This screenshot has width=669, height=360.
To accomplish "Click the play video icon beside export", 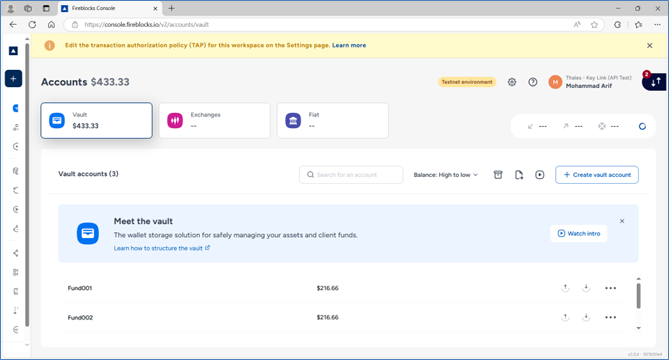I will [x=540, y=175].
